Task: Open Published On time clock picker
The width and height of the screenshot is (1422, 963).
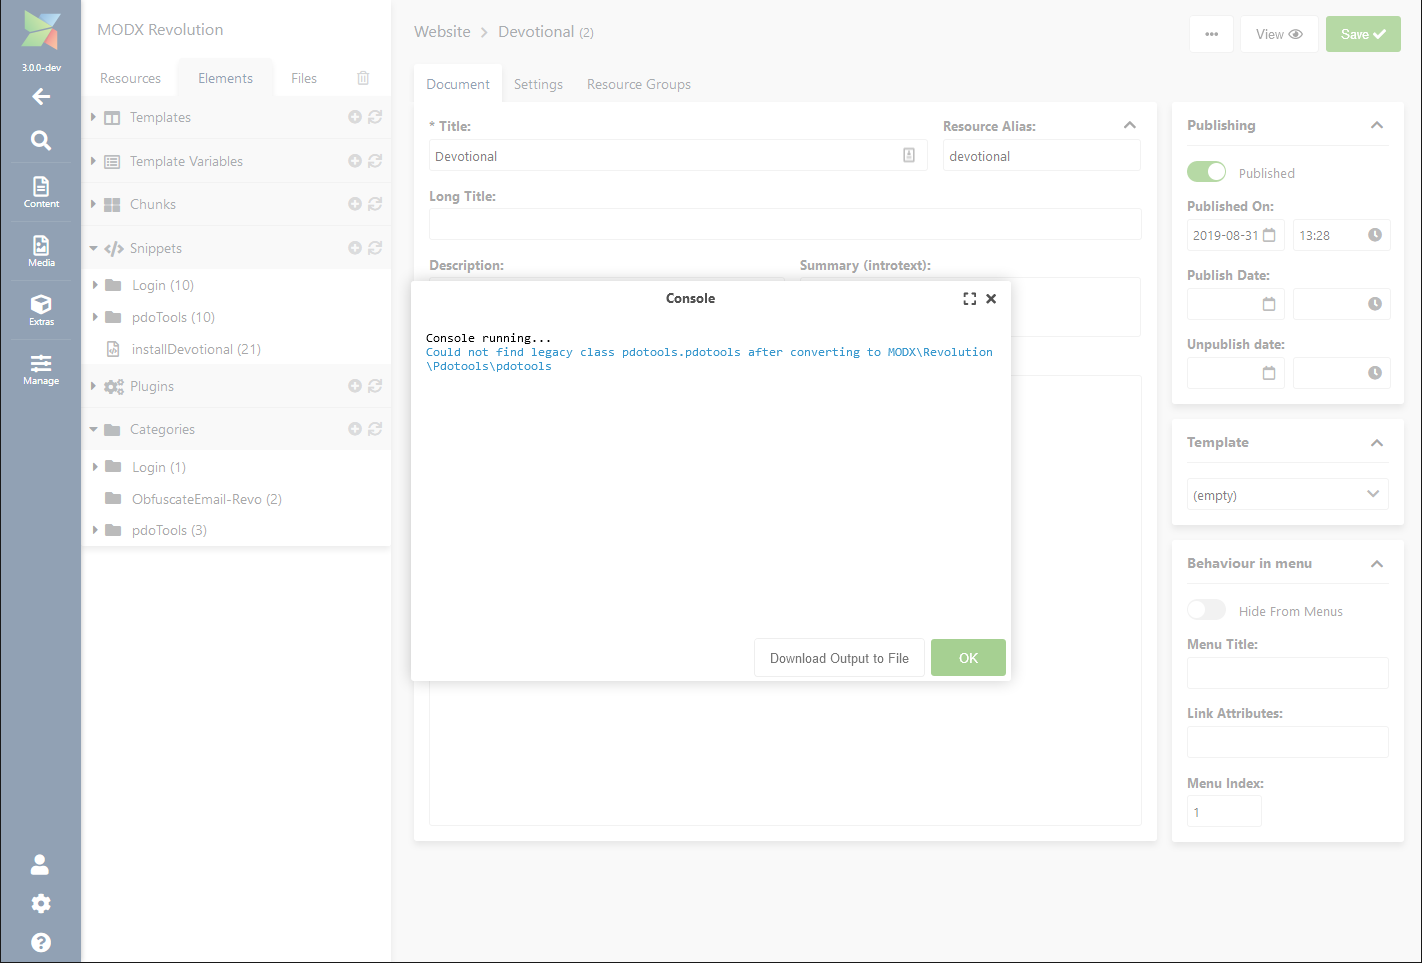Action: point(1375,235)
